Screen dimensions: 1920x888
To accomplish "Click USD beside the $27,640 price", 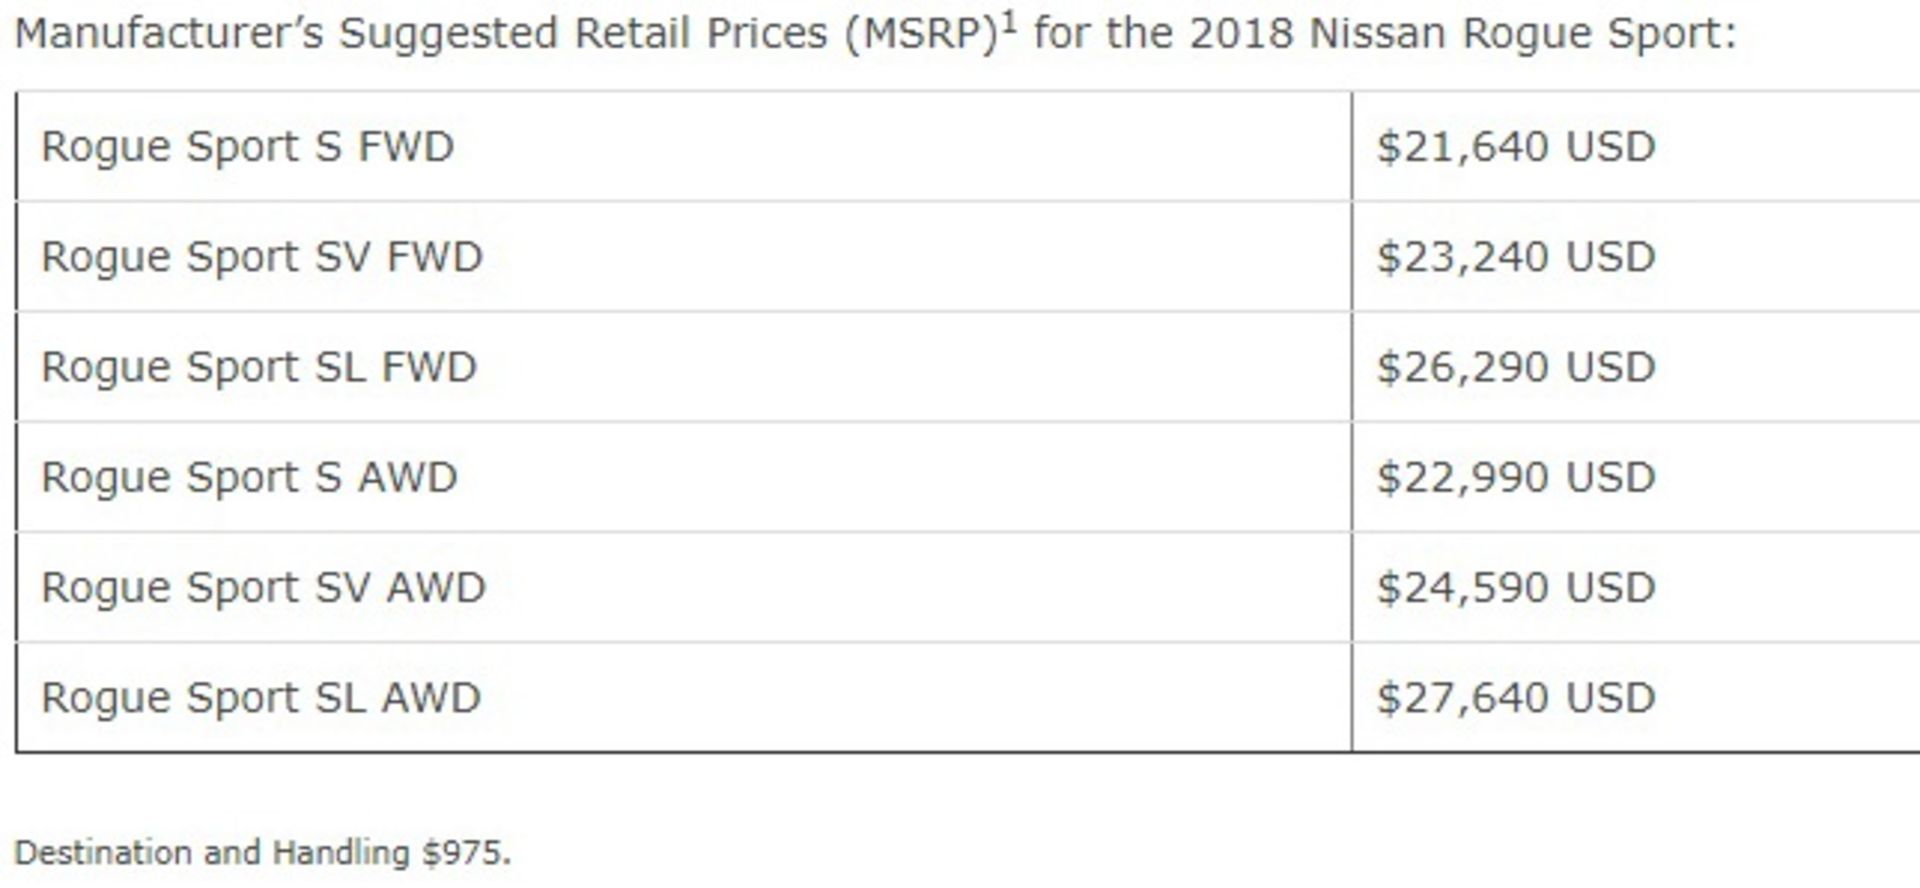I will point(1610,697).
